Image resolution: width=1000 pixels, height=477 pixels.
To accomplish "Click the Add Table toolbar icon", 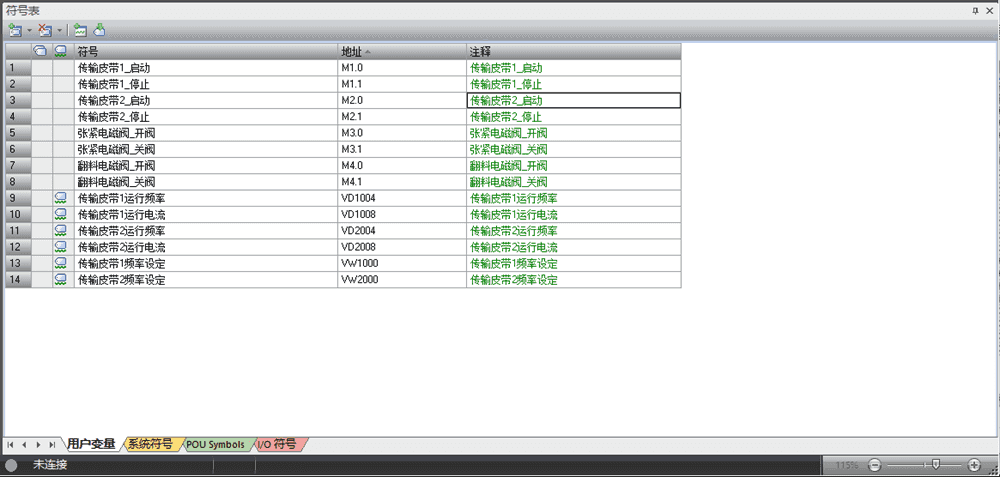I will click(15, 31).
